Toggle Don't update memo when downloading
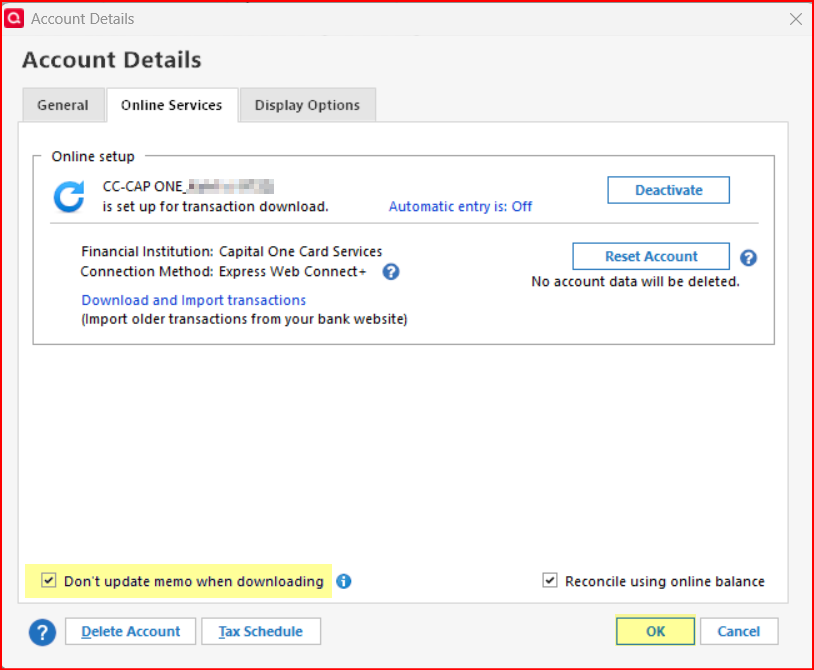814x670 pixels. (49, 580)
